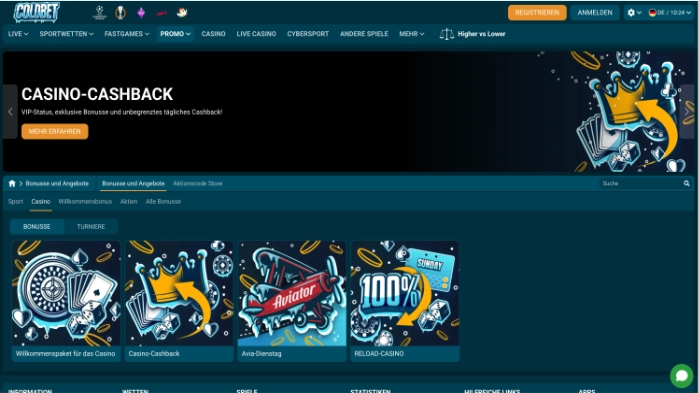Go home via the breadcrumb house icon
Screen dimensions: 699x393
point(12,184)
